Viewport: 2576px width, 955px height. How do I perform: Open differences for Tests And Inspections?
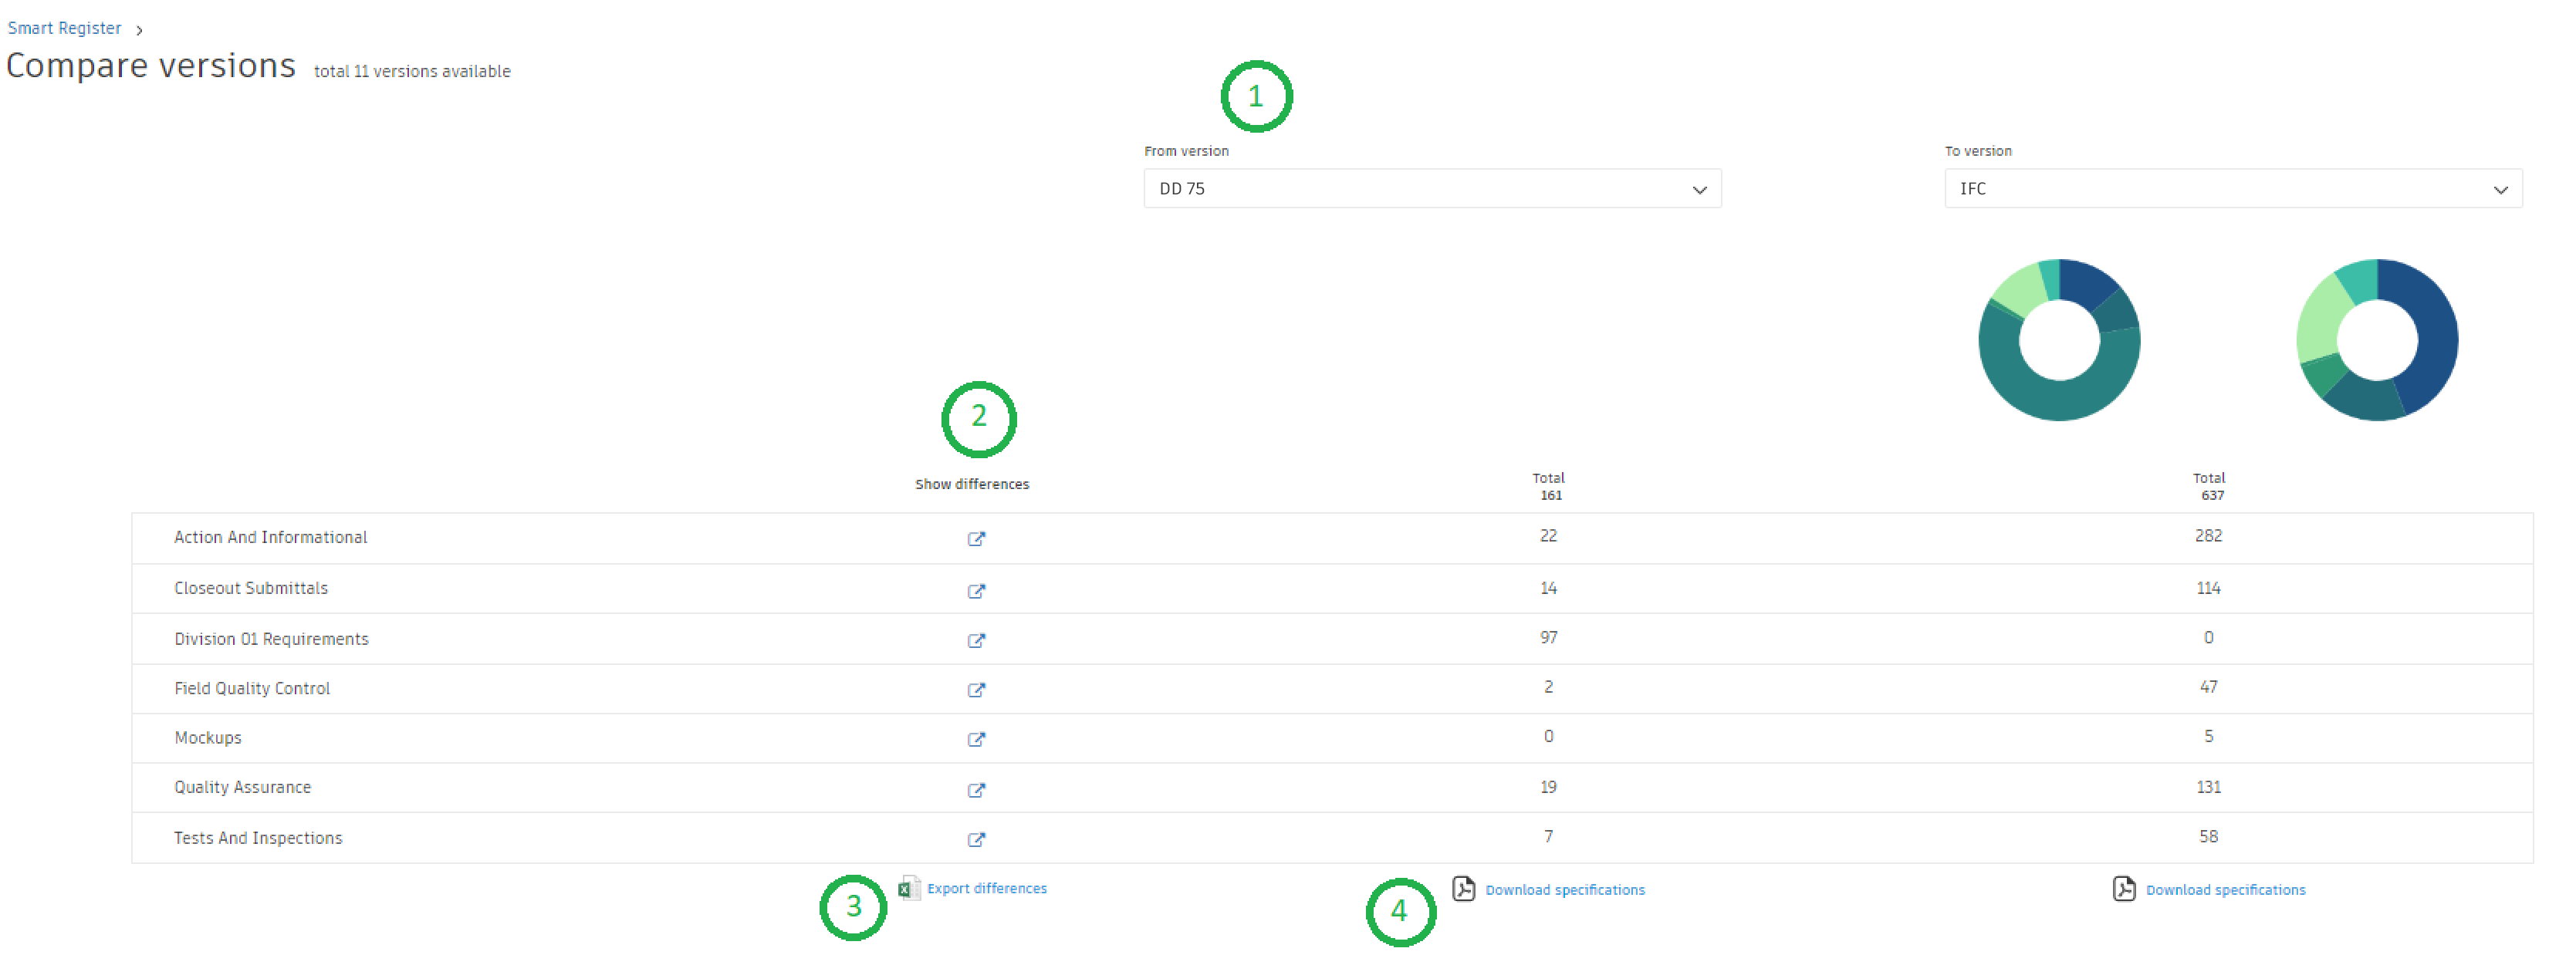pyautogui.click(x=976, y=839)
